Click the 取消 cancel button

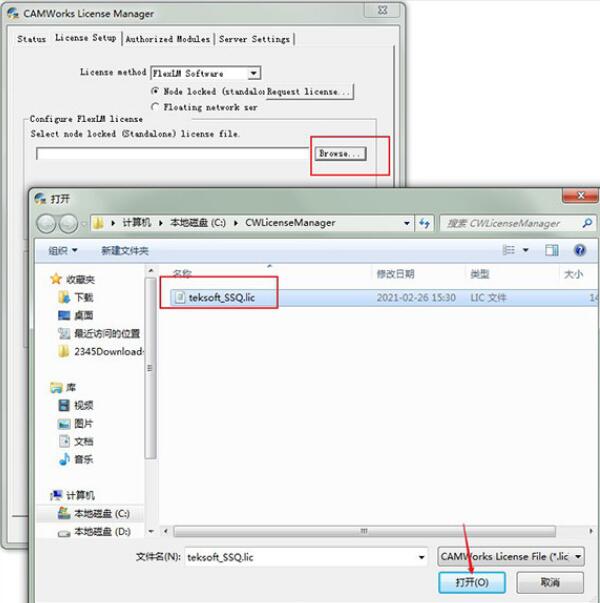[x=550, y=582]
